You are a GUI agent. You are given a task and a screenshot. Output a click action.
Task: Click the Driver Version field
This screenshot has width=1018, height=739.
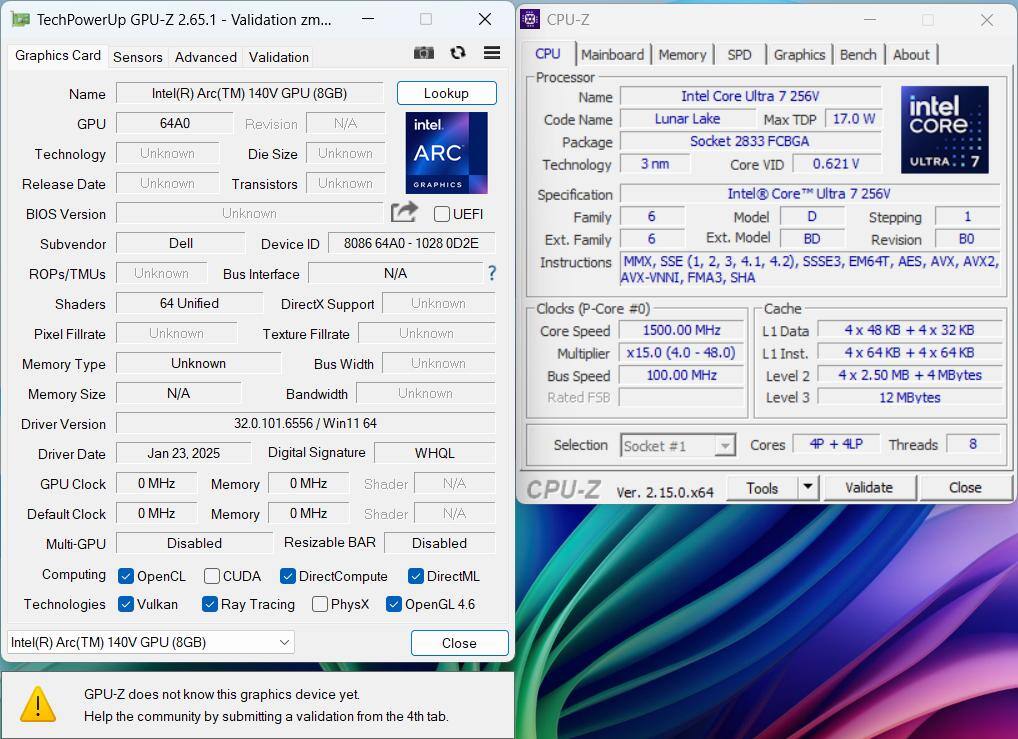point(305,423)
